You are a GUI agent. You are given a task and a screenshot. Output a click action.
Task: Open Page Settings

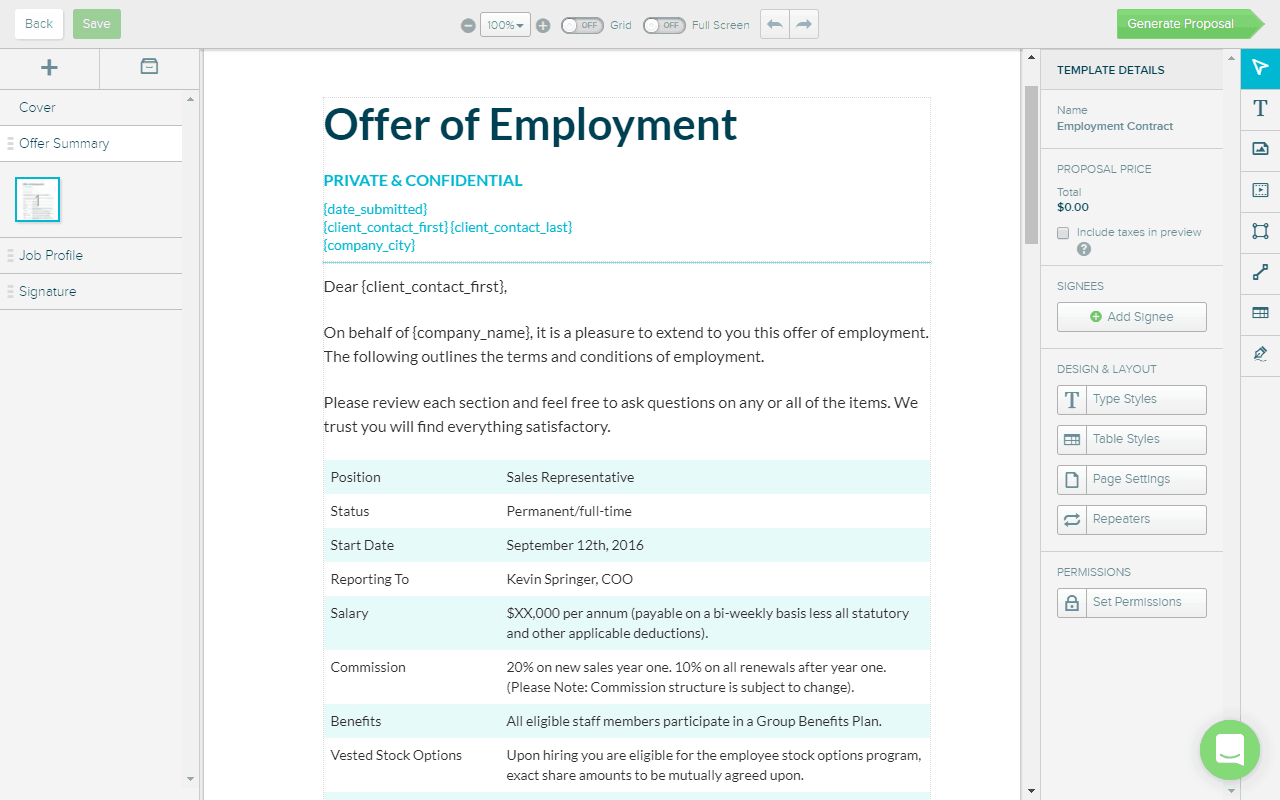click(x=1132, y=479)
